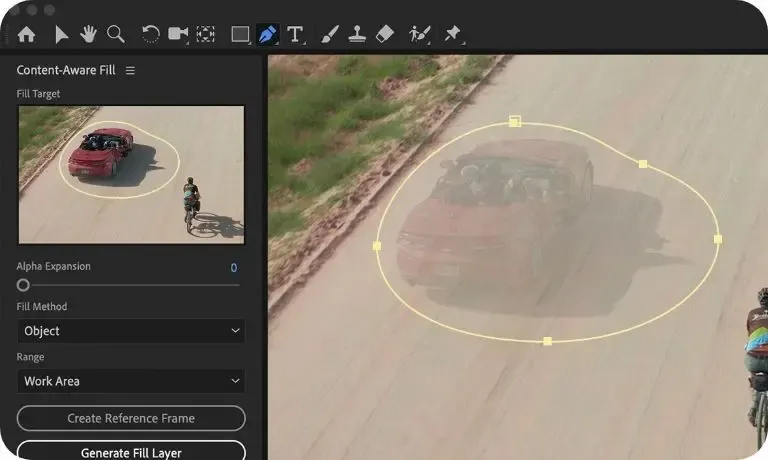Select the Selection arrow tool
This screenshot has width=768, height=460.
coord(61,34)
